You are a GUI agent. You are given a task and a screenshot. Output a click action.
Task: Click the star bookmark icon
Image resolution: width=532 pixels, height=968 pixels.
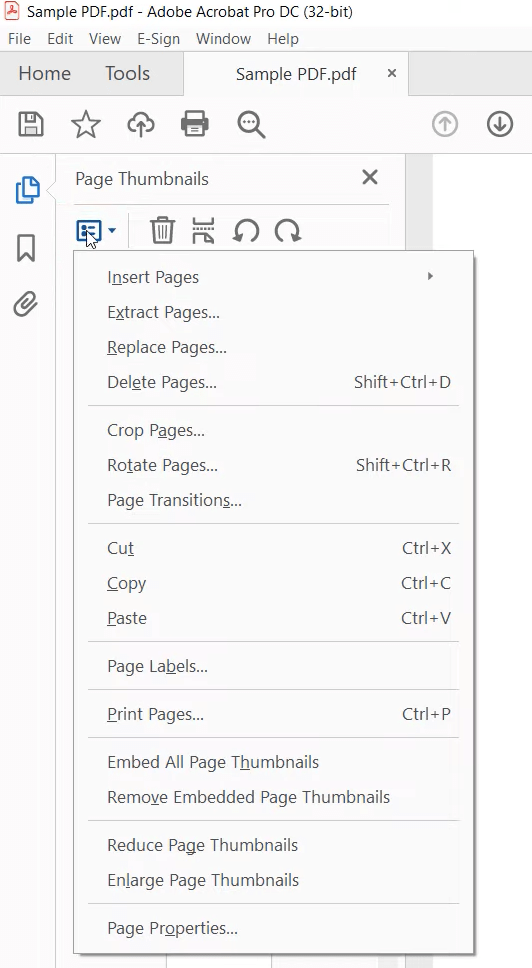click(x=86, y=124)
